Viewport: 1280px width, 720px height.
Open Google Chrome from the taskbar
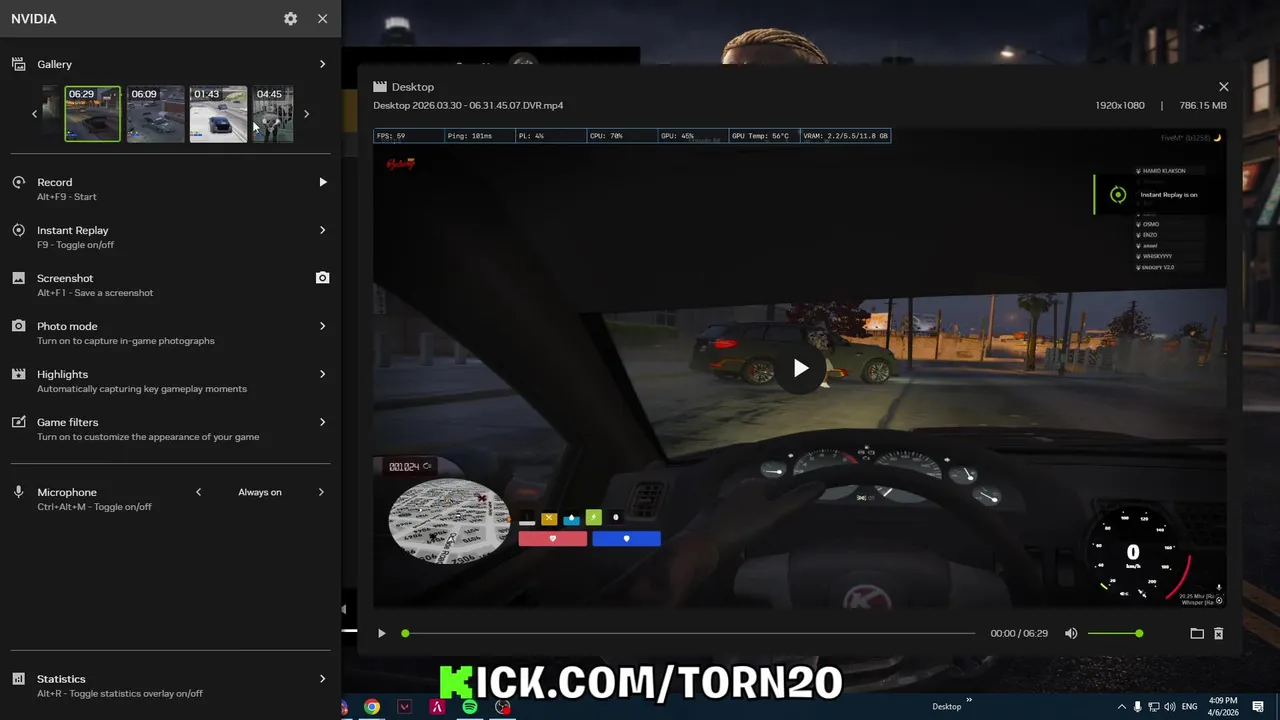(x=372, y=707)
